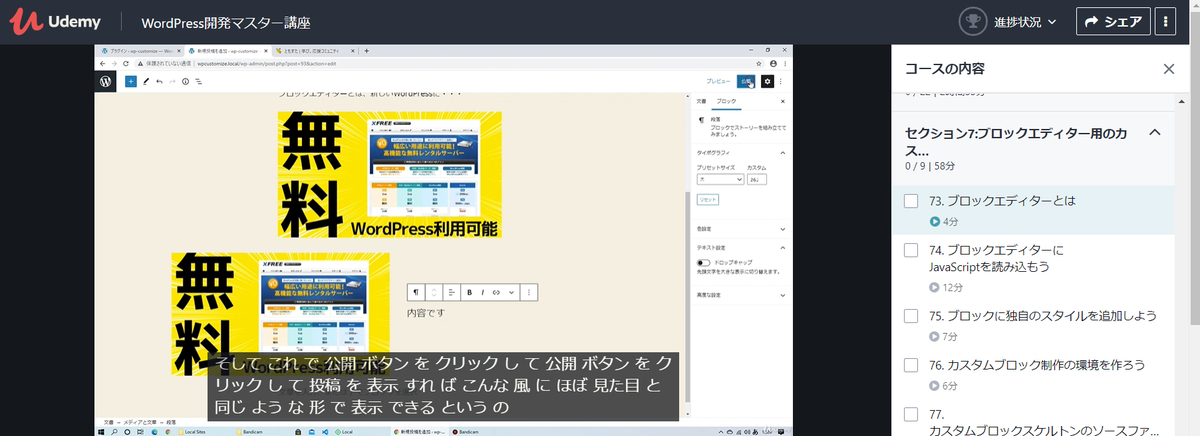The height and width of the screenshot is (436, 1200).
Task: Click the シェア button
Action: (1112, 21)
